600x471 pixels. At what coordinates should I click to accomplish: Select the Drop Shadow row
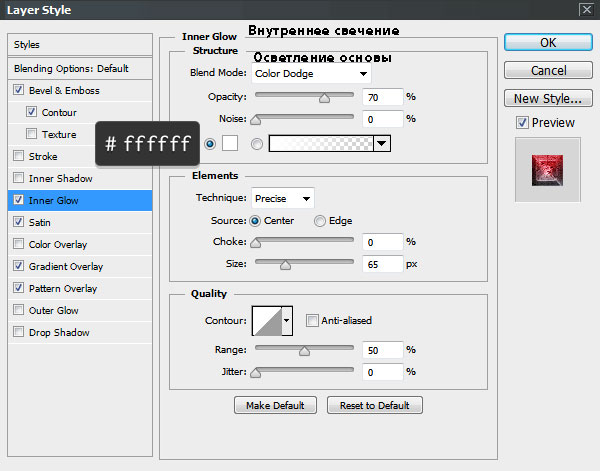tap(80, 332)
